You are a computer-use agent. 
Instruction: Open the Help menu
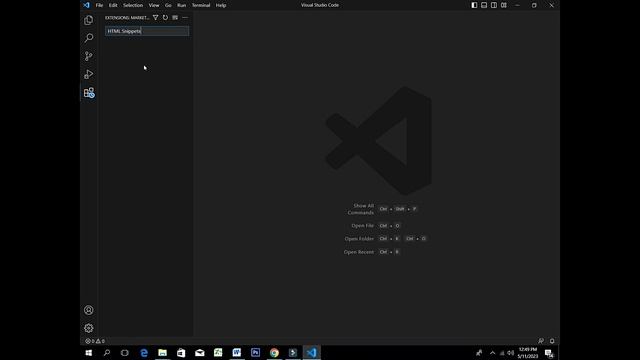point(221,5)
